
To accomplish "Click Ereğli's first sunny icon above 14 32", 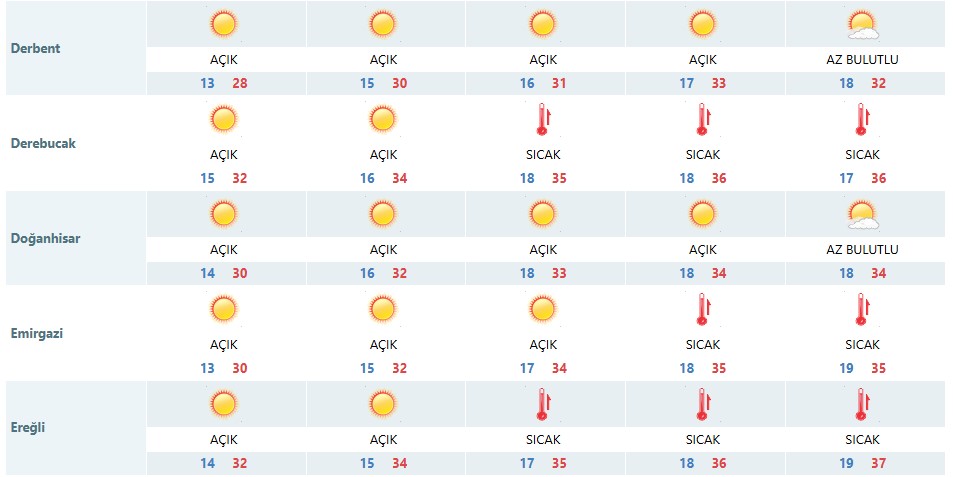I will [x=223, y=403].
